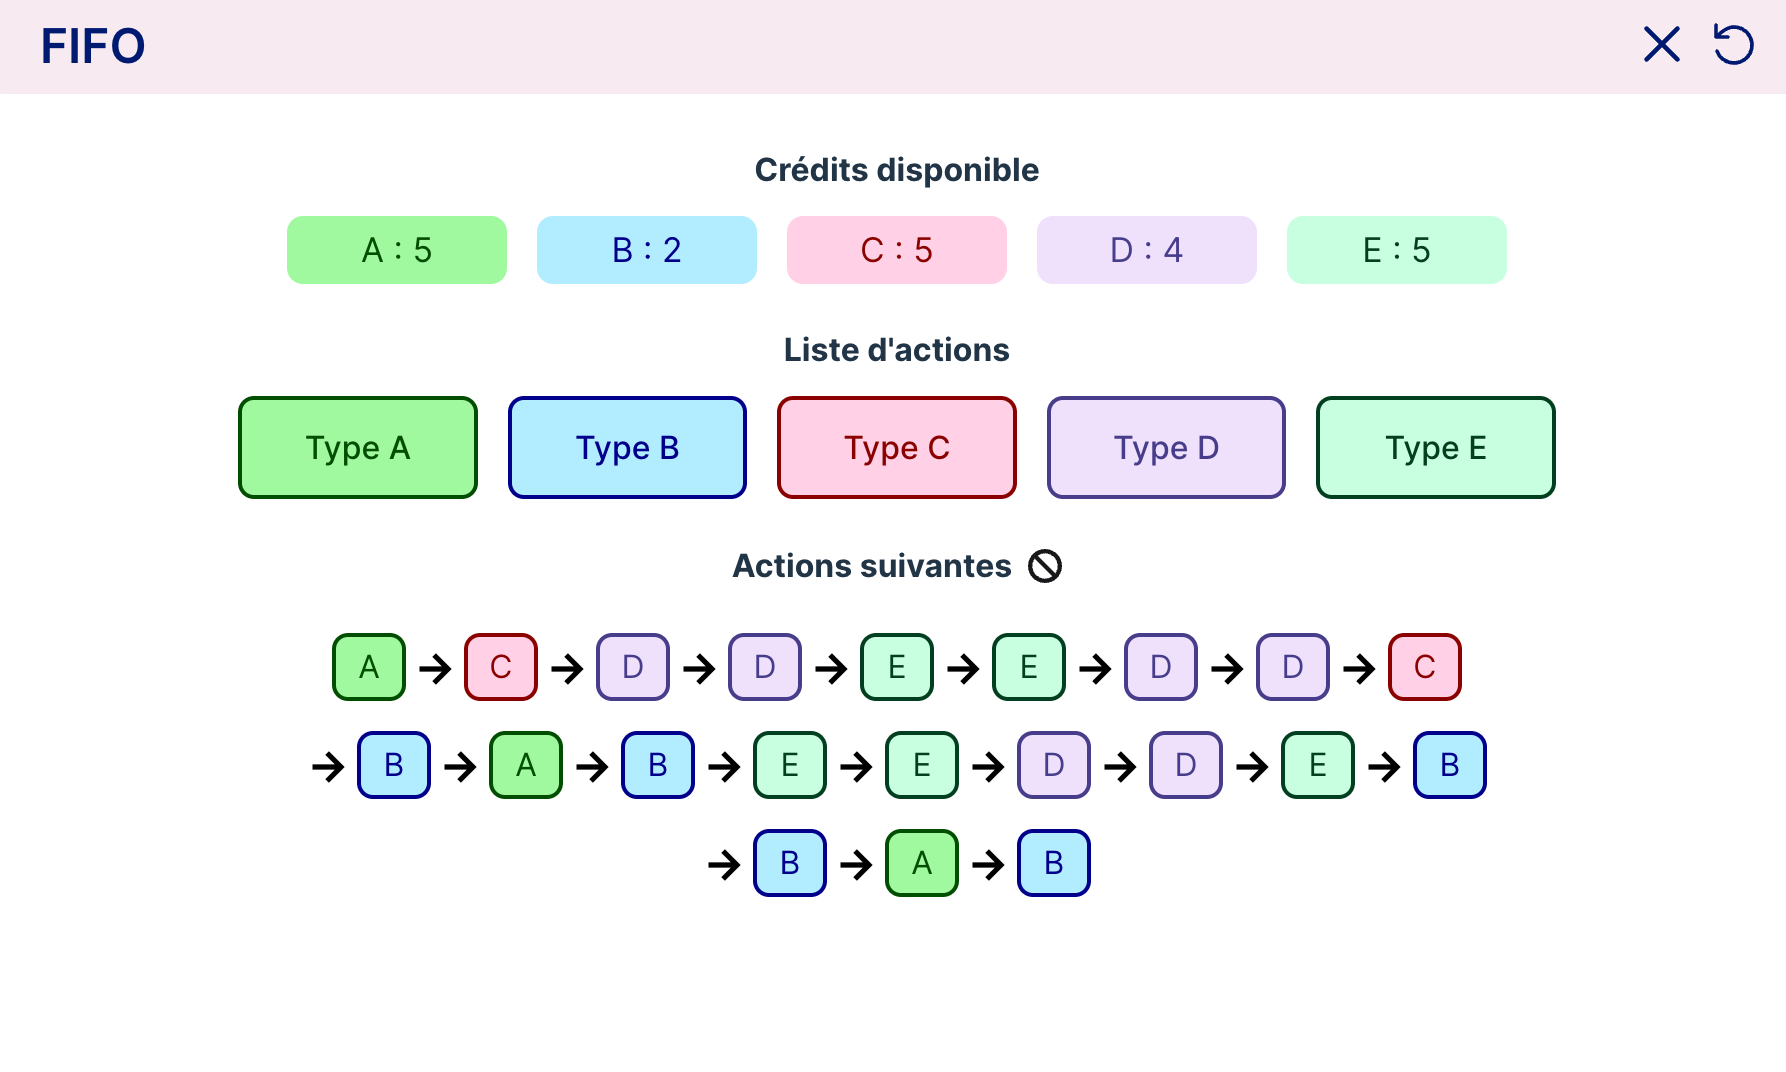Select the Type E action button

[x=1436, y=447]
